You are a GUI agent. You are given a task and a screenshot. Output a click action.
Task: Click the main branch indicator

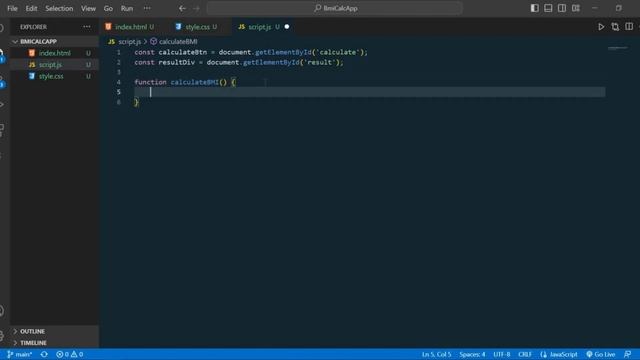(20, 354)
